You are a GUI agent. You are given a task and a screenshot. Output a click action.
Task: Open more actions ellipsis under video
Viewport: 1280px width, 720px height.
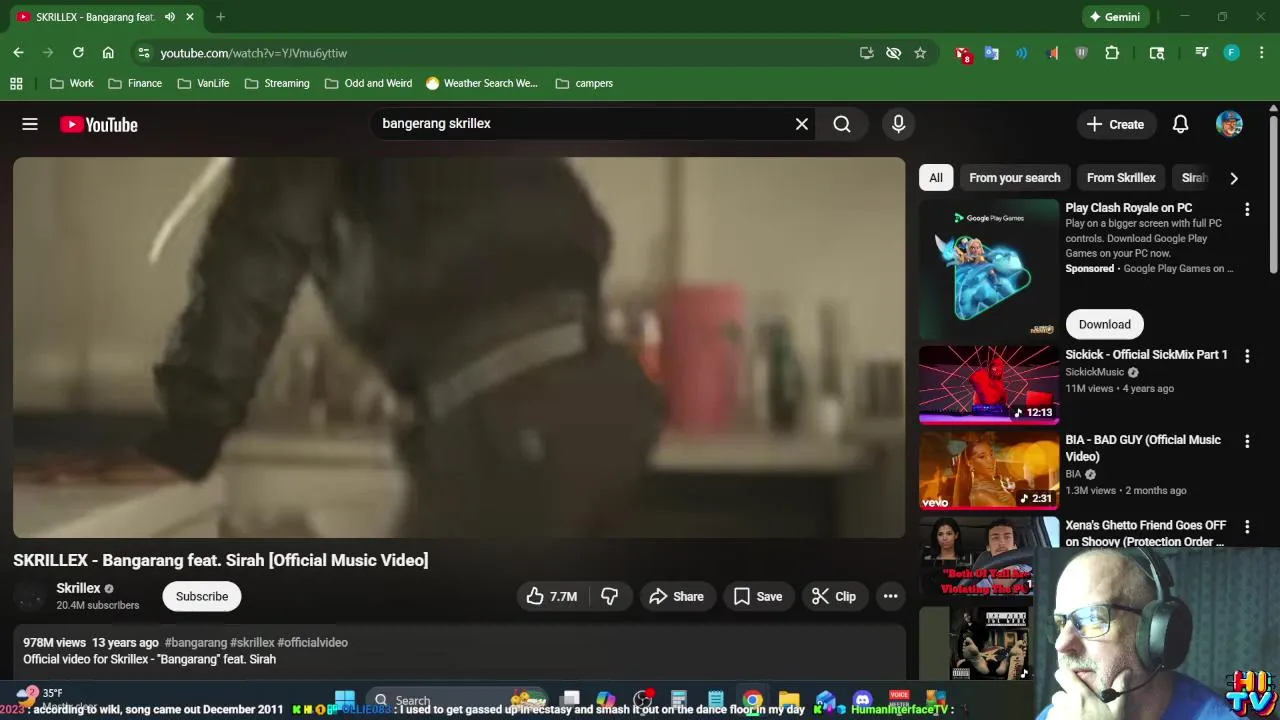pos(890,596)
